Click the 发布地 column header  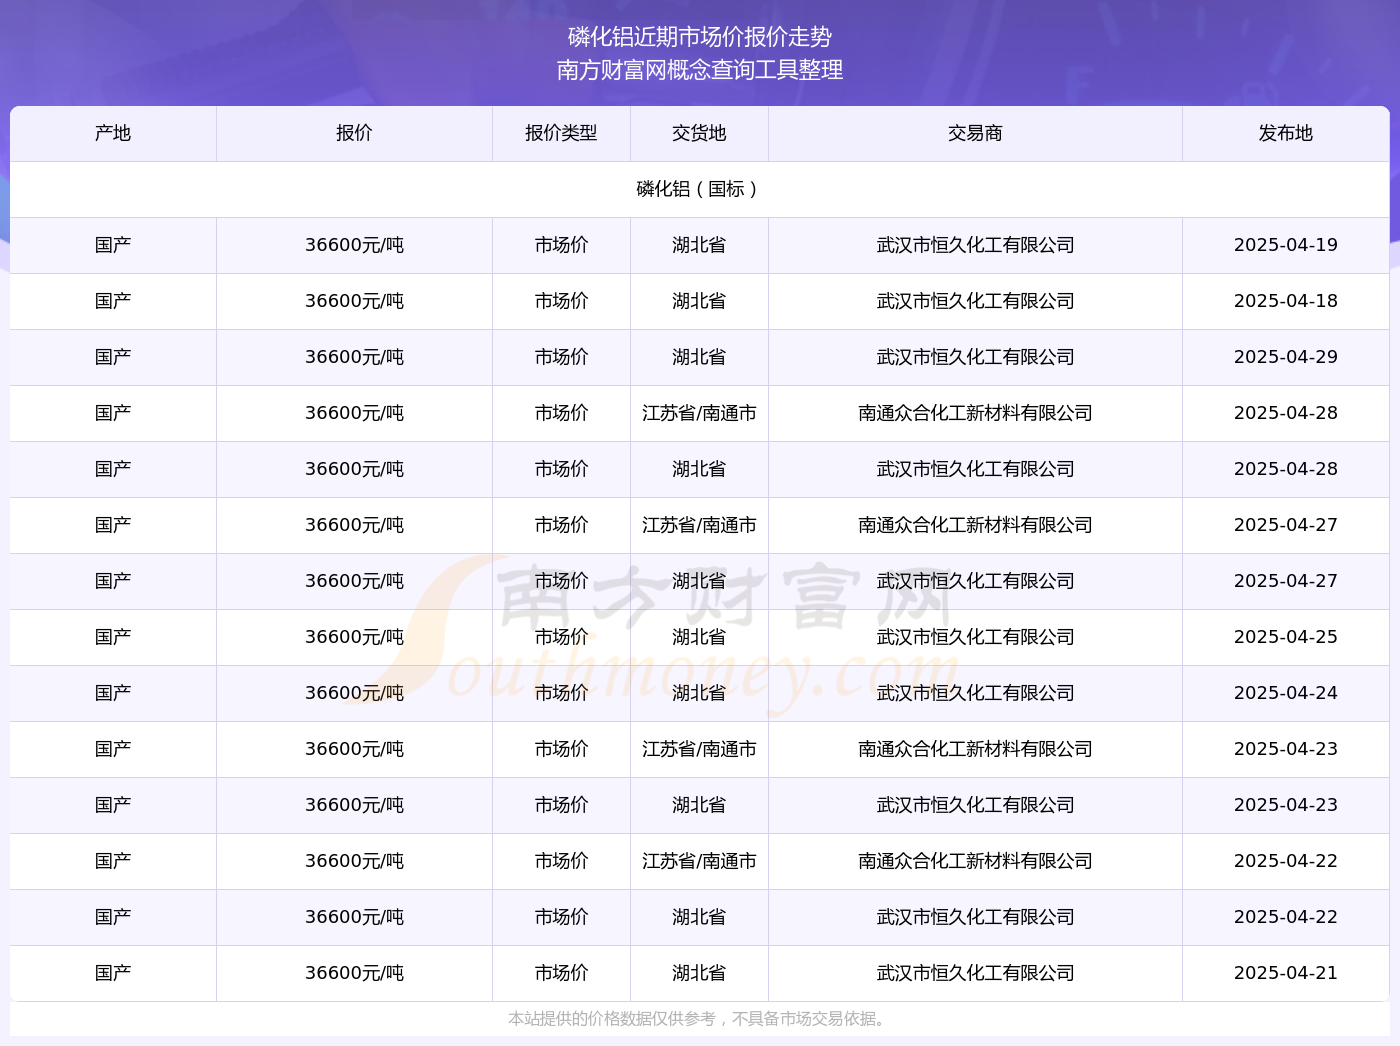[x=1286, y=133]
